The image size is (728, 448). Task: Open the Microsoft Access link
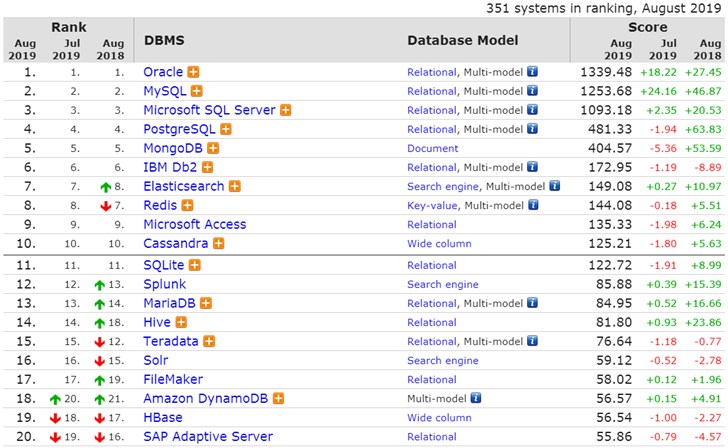pos(194,224)
